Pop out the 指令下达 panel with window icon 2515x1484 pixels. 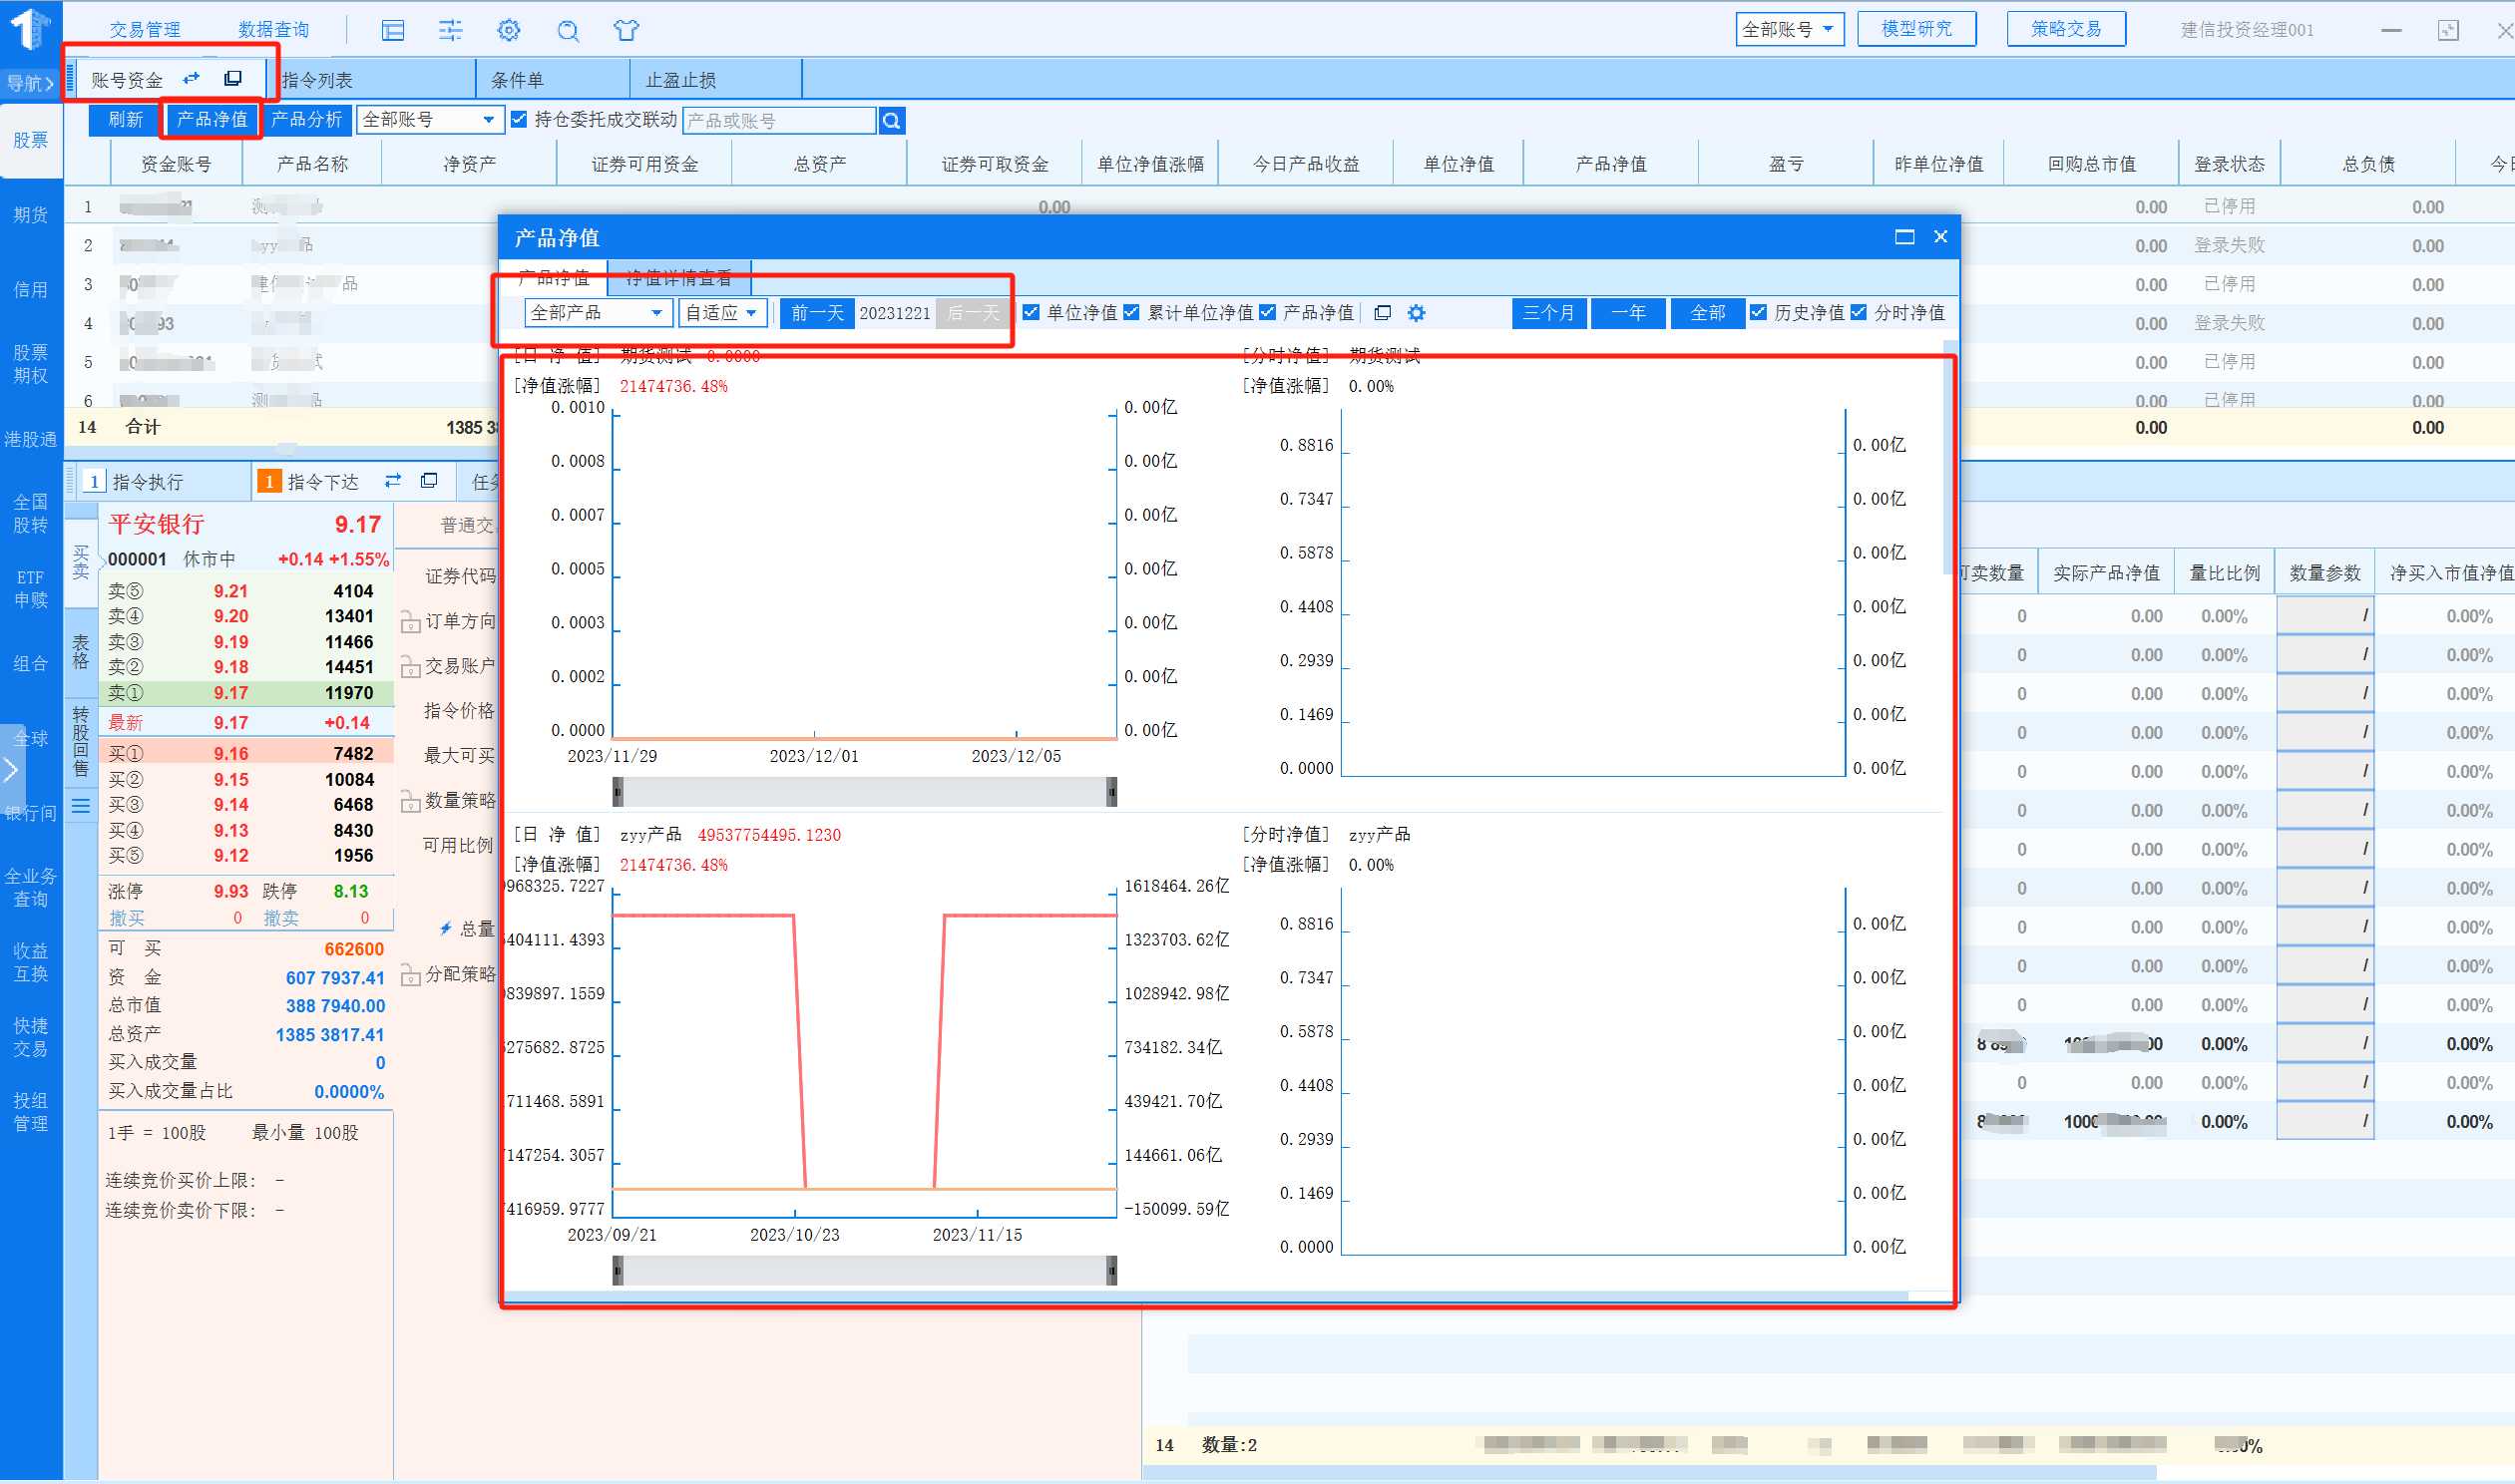(429, 481)
